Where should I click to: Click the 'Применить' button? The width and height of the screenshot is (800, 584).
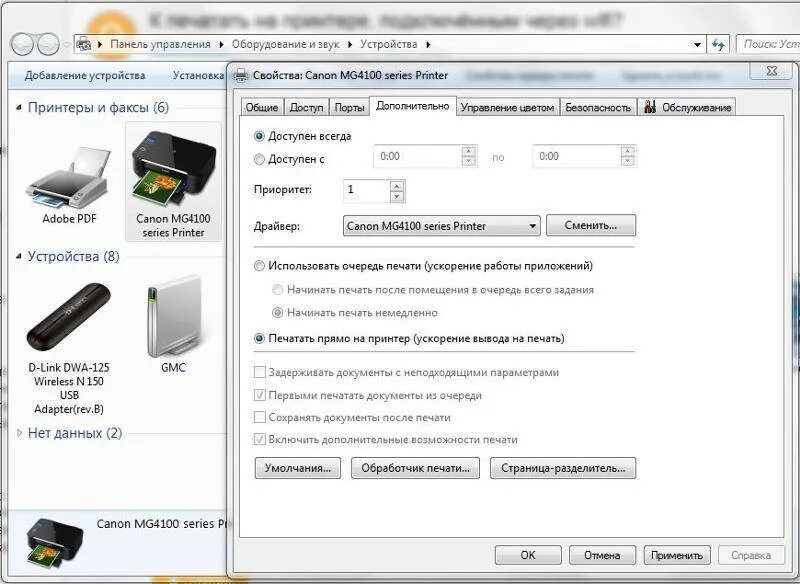point(677,555)
